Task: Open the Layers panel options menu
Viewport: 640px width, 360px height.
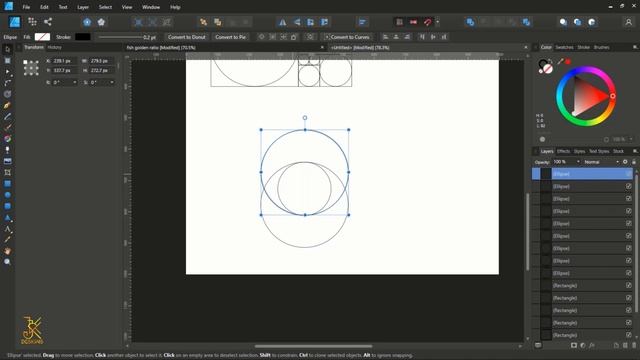Action: (635, 151)
